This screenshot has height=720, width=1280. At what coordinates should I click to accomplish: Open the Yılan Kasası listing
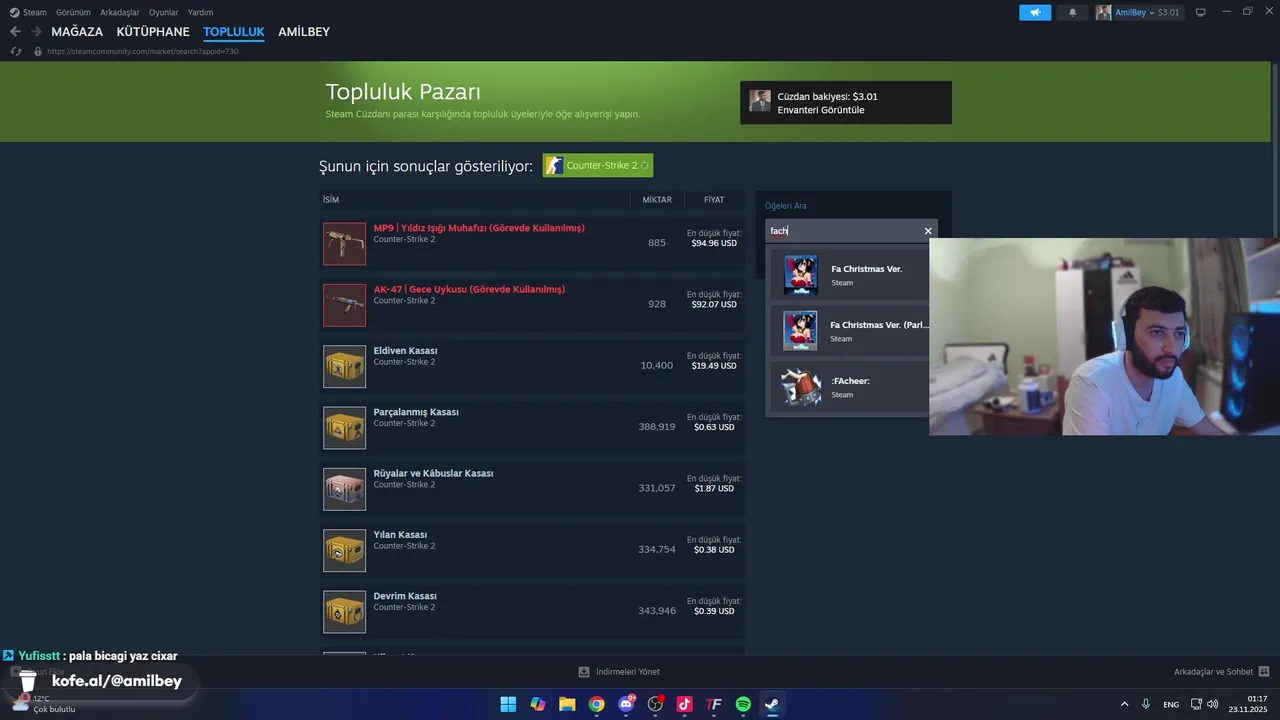click(x=532, y=549)
